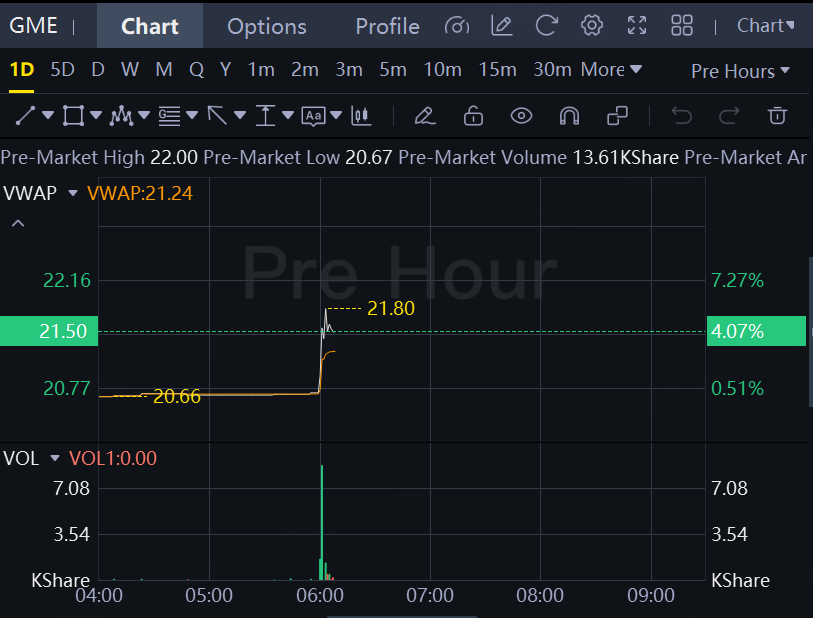Switch to the Profile tab
This screenshot has height=618, width=813.
(387, 26)
